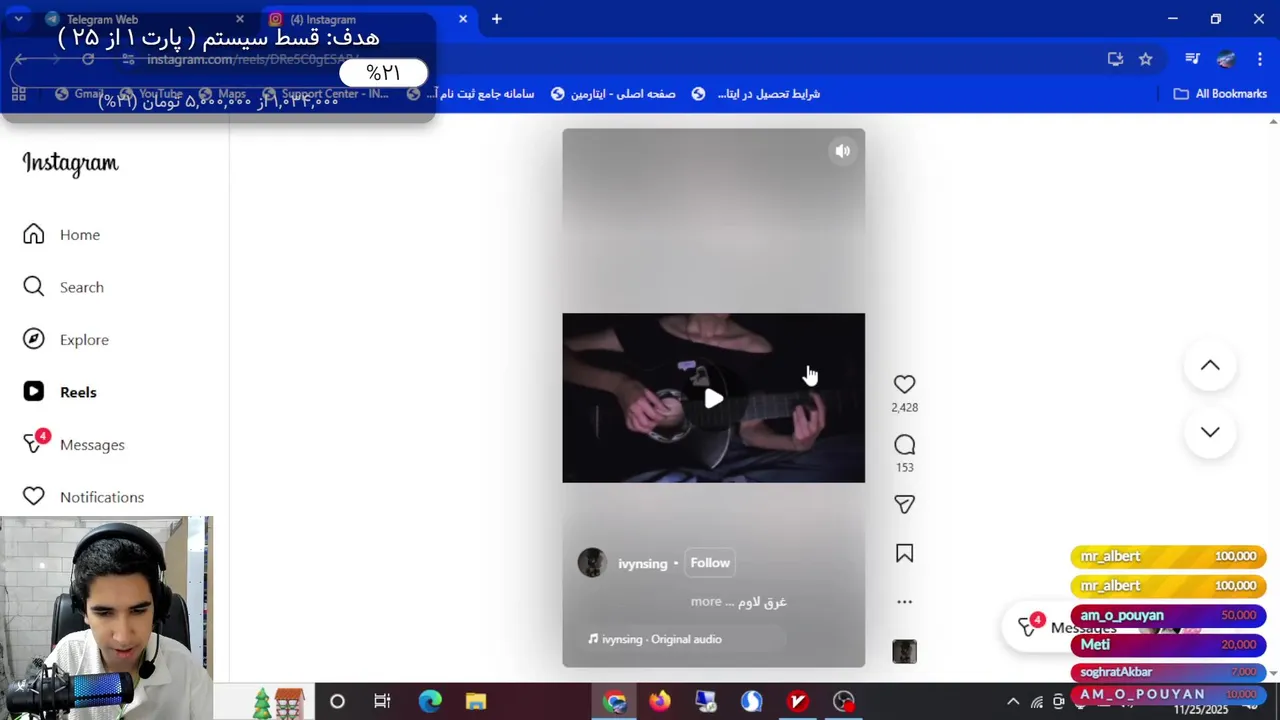Open File Explorer from the taskbar

pyautogui.click(x=476, y=701)
